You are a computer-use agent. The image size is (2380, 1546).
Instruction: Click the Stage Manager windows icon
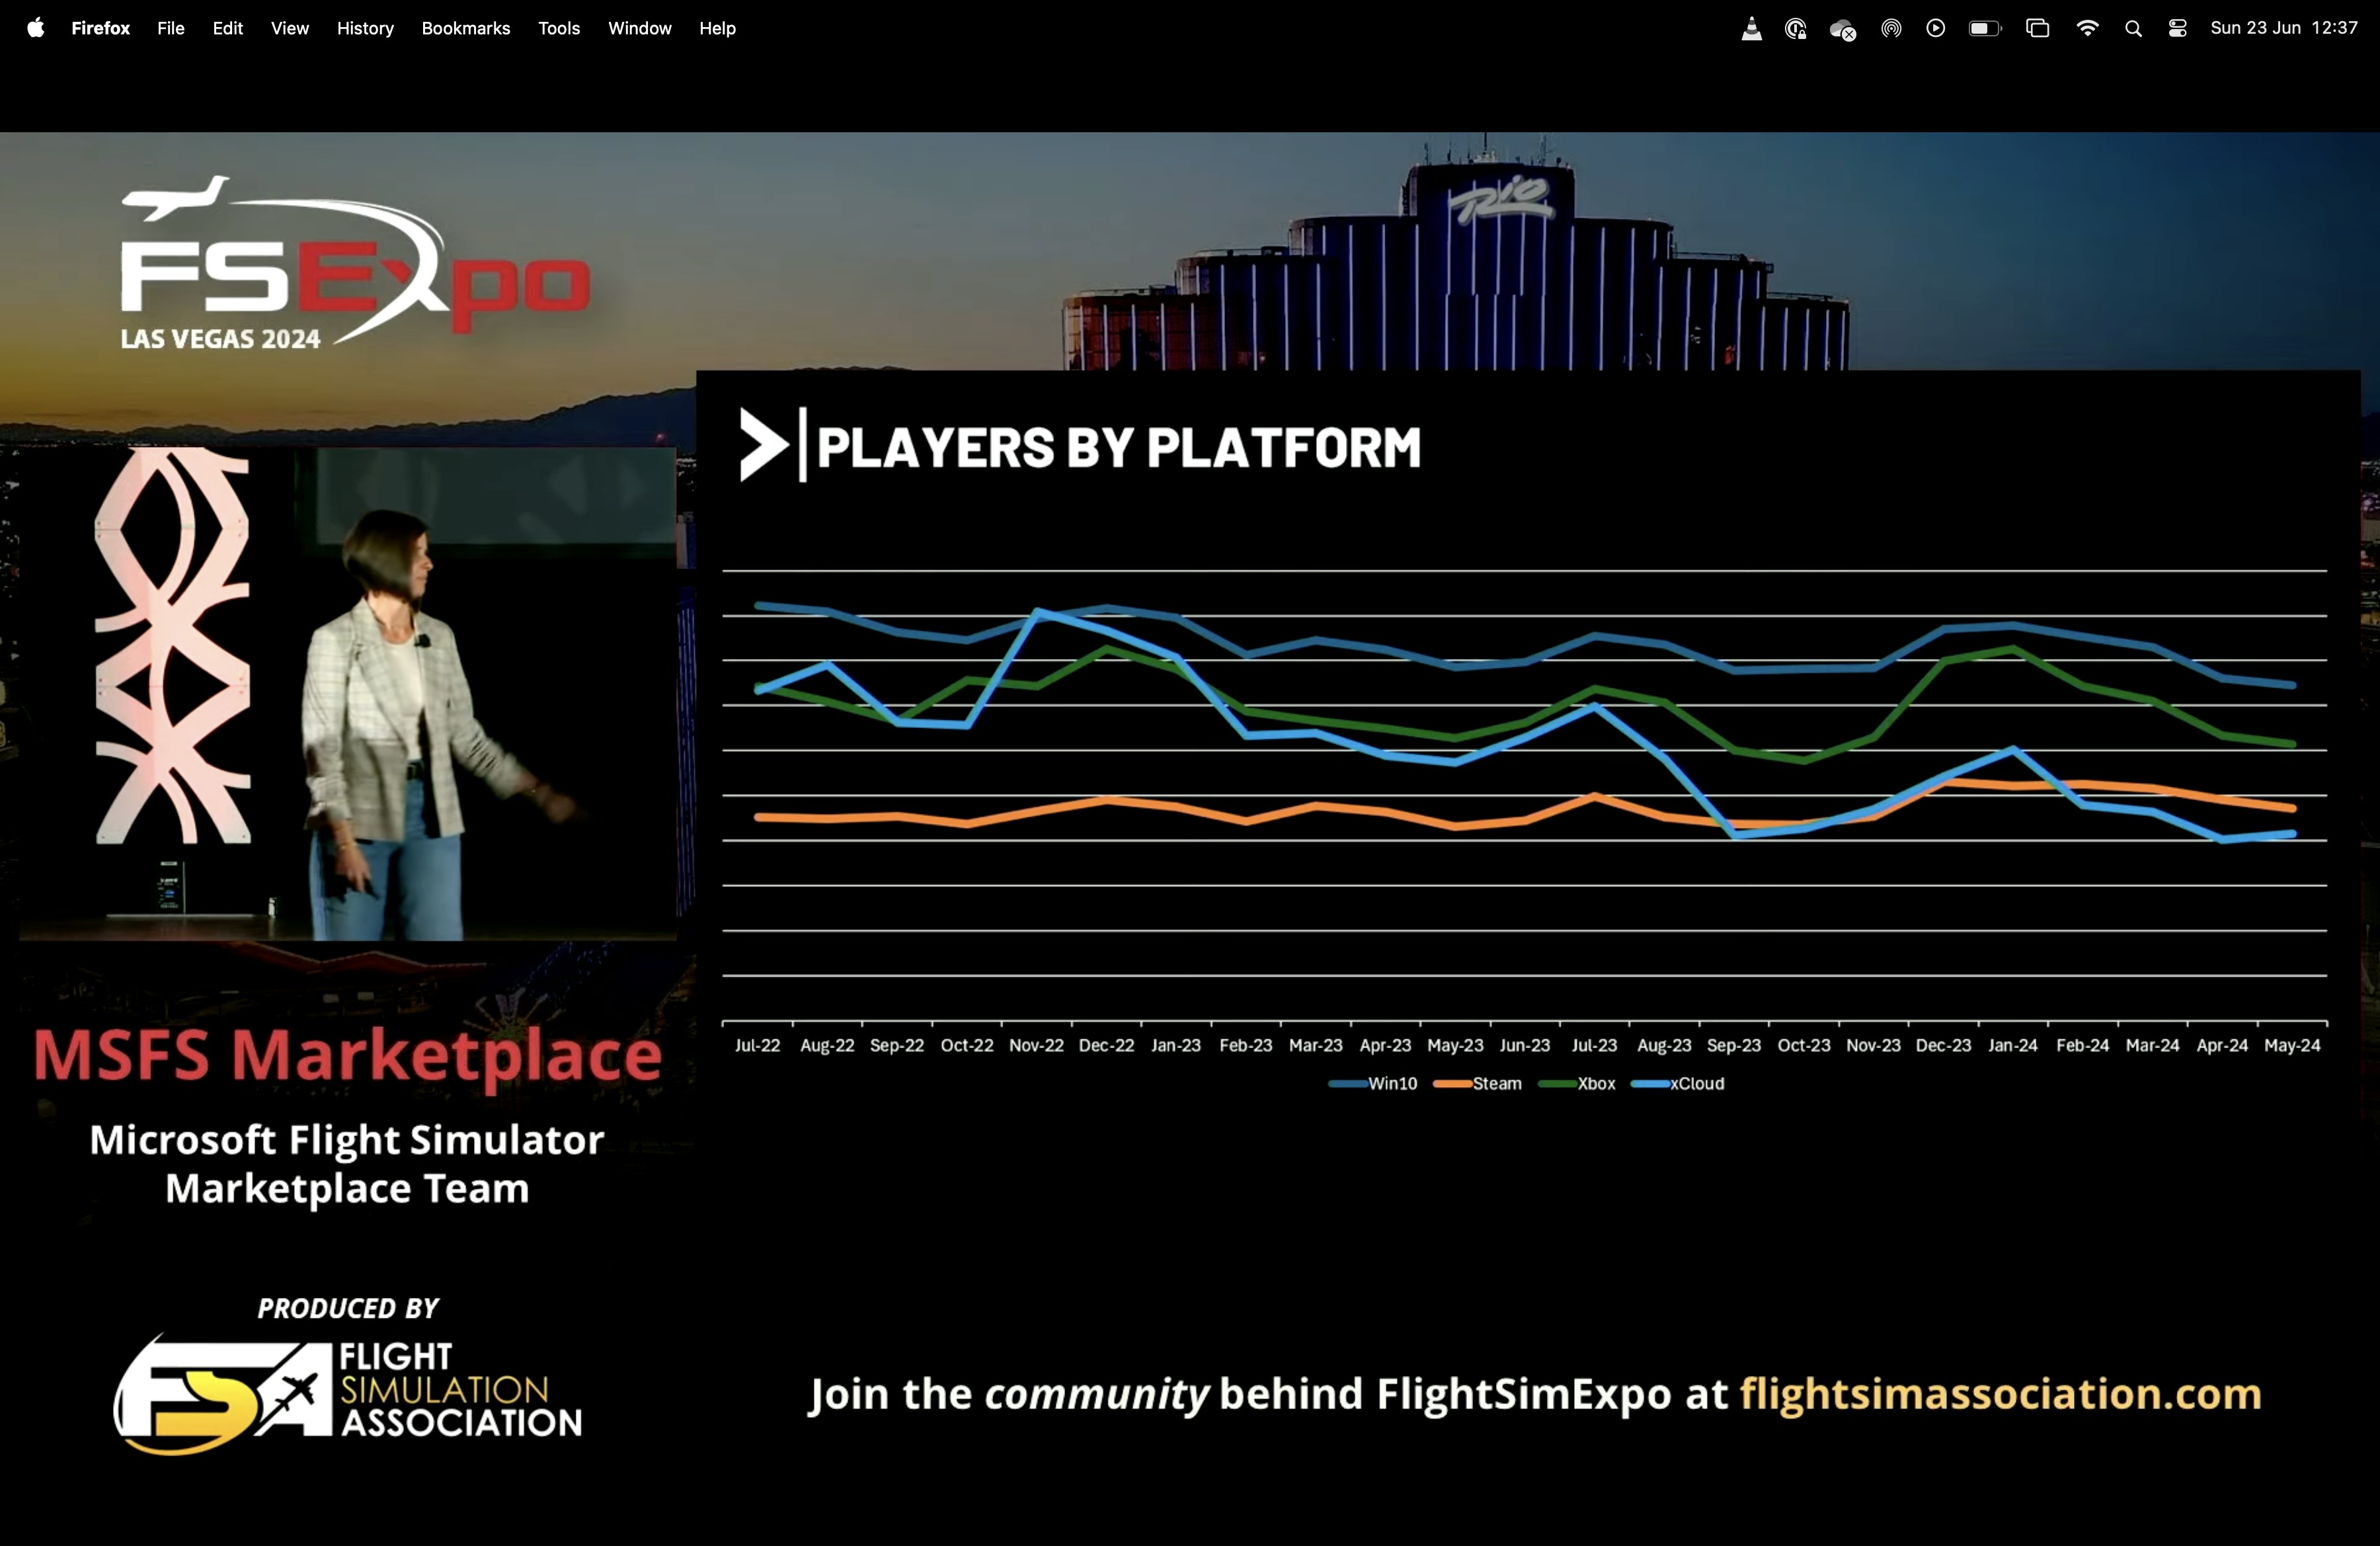[2037, 28]
